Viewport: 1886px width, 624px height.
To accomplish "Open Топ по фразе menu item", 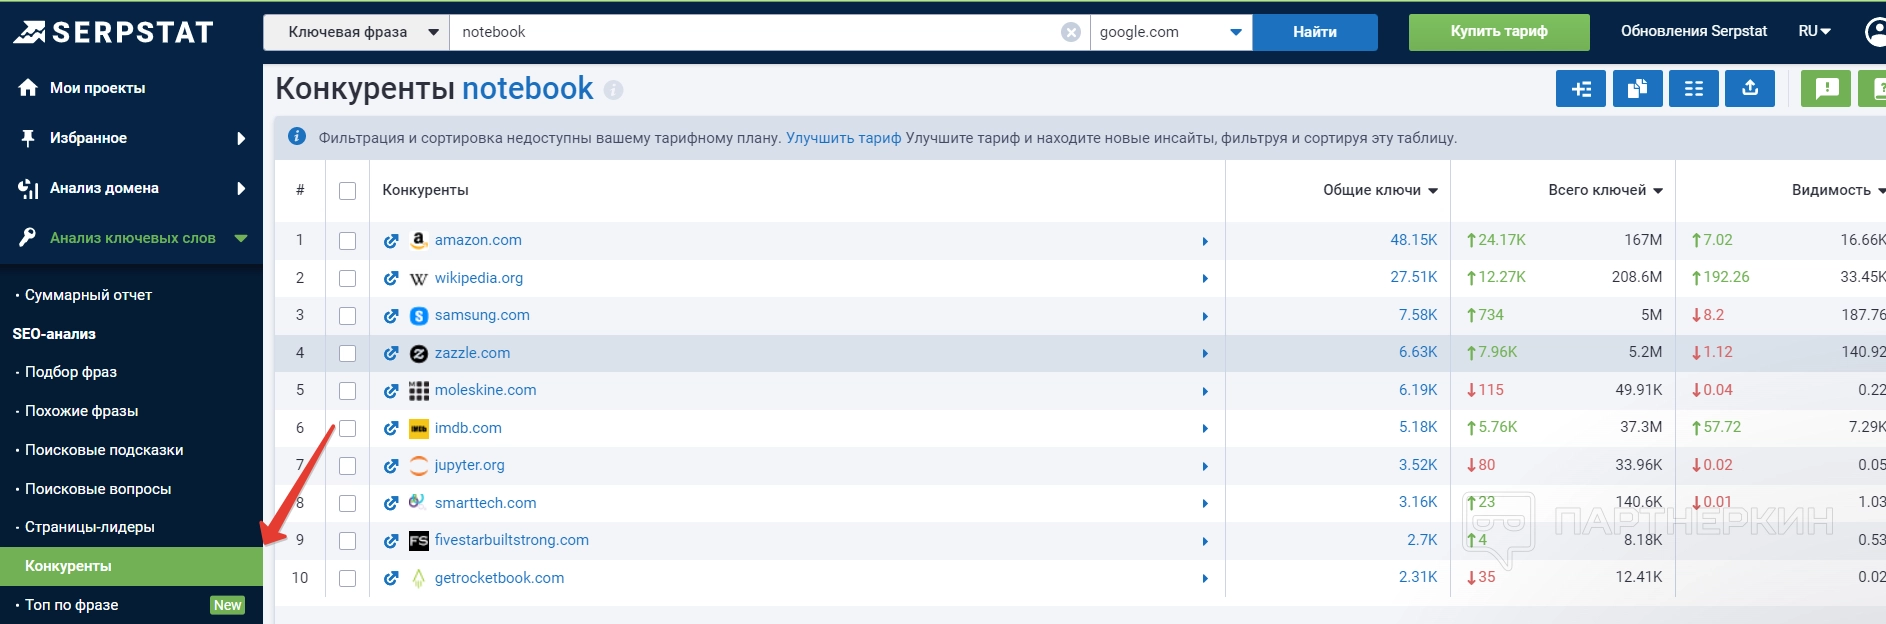I will click(x=71, y=605).
